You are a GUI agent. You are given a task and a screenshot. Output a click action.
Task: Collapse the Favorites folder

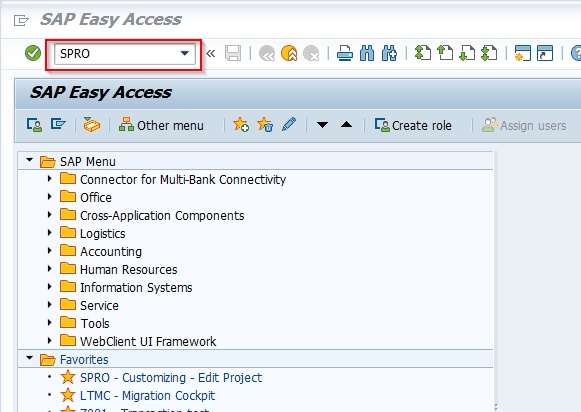pyautogui.click(x=29, y=358)
